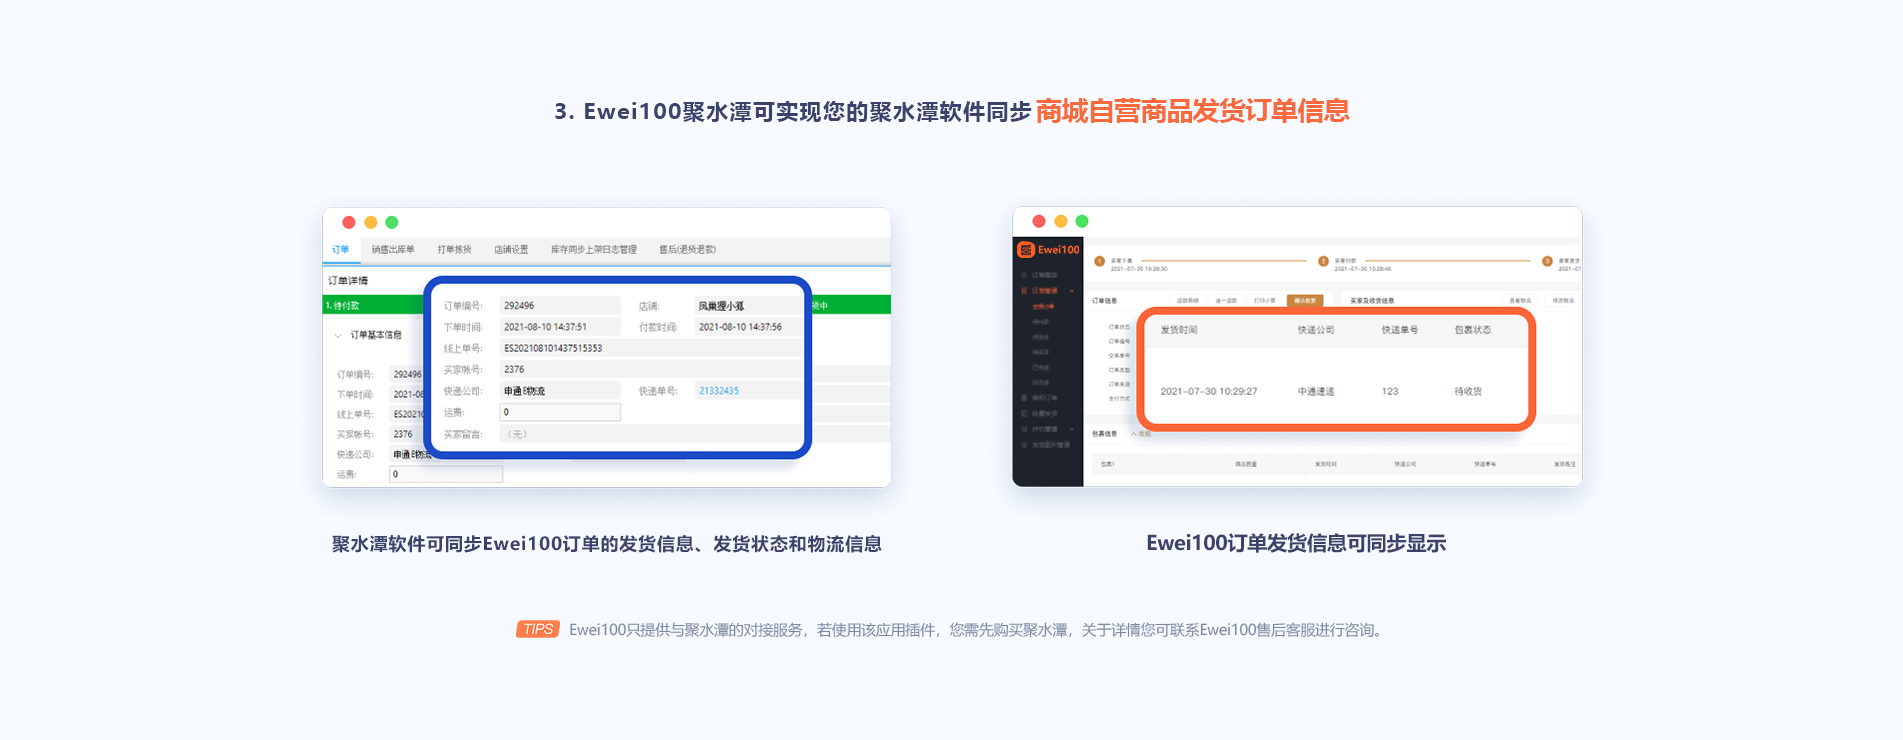This screenshot has width=1903, height=740.
Task: Open the 店铺设置 tab
Action: (511, 250)
